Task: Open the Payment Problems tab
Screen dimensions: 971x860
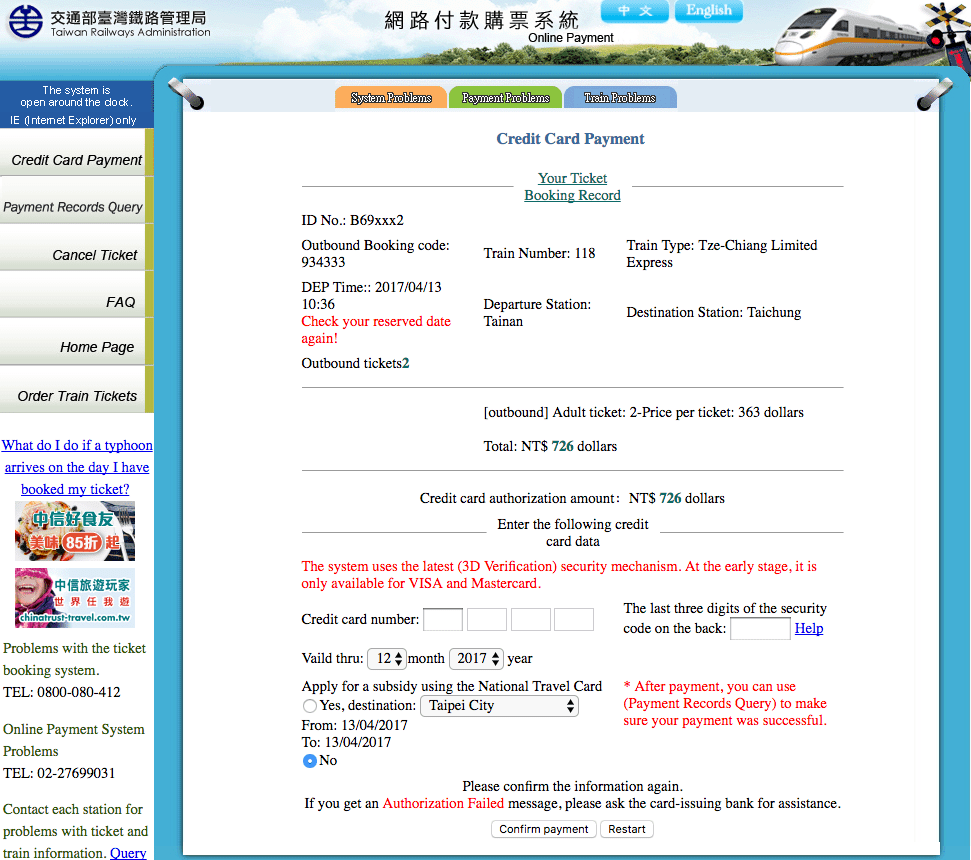Action: click(505, 98)
